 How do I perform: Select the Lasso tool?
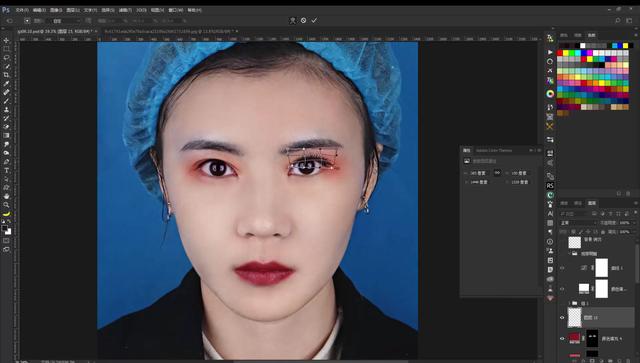coord(6,58)
